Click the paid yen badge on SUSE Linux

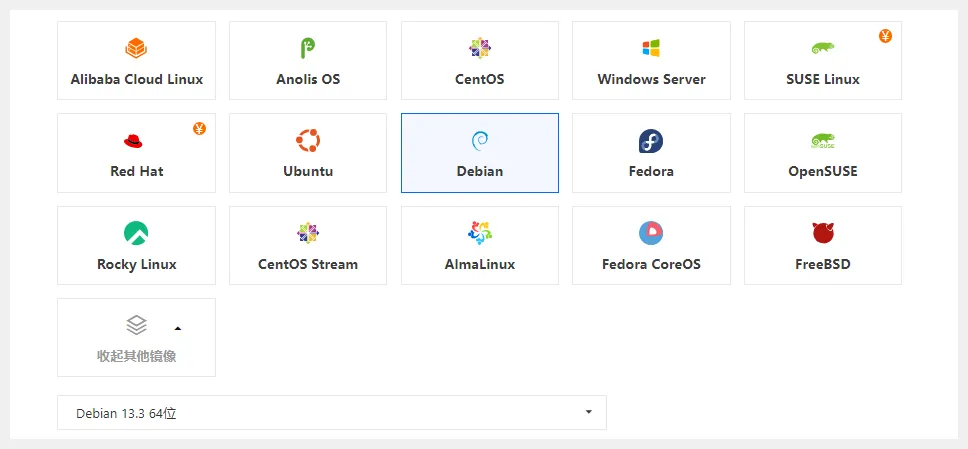pyautogui.click(x=885, y=36)
